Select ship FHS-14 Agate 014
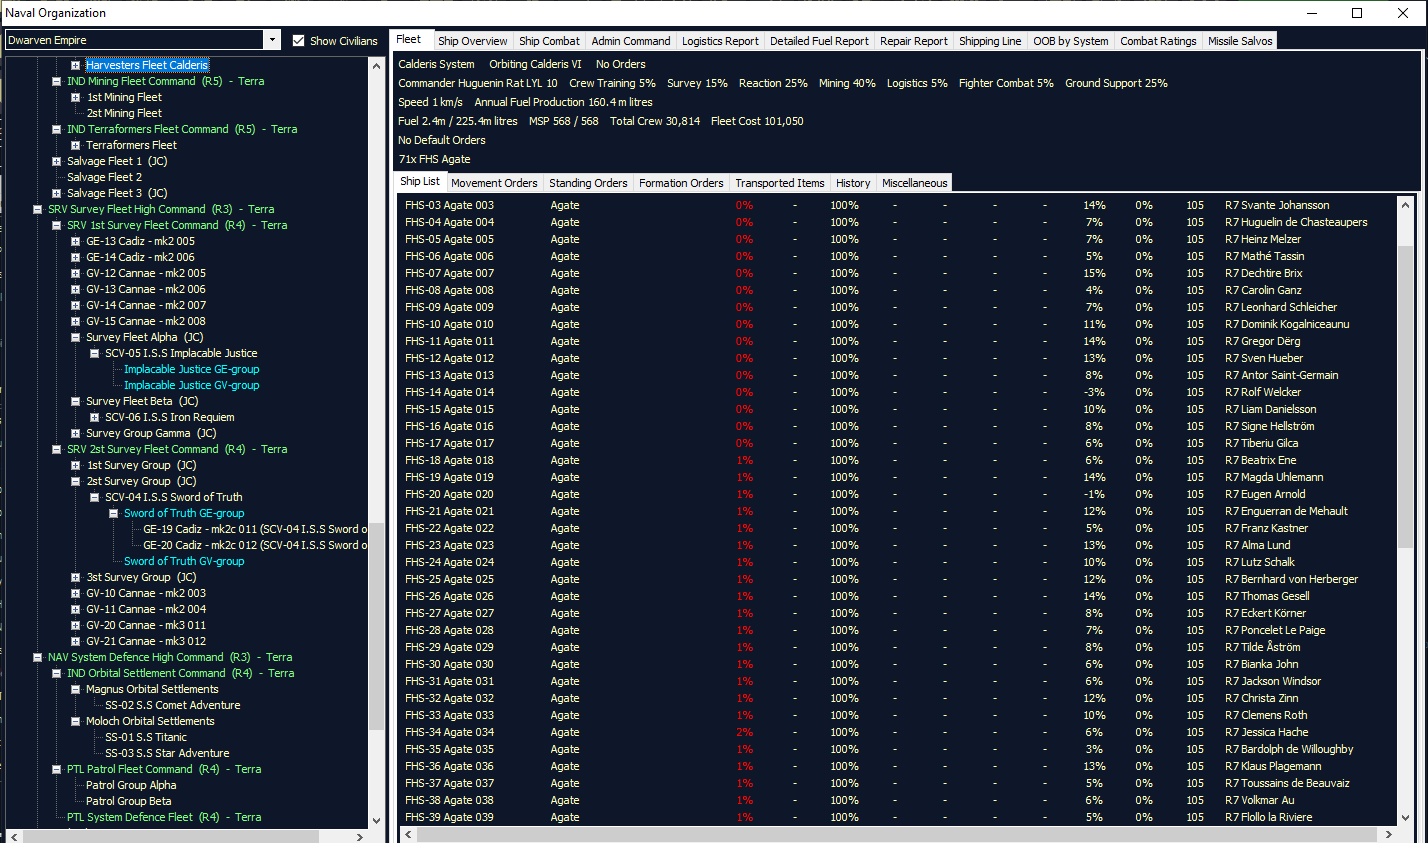 click(x=449, y=392)
